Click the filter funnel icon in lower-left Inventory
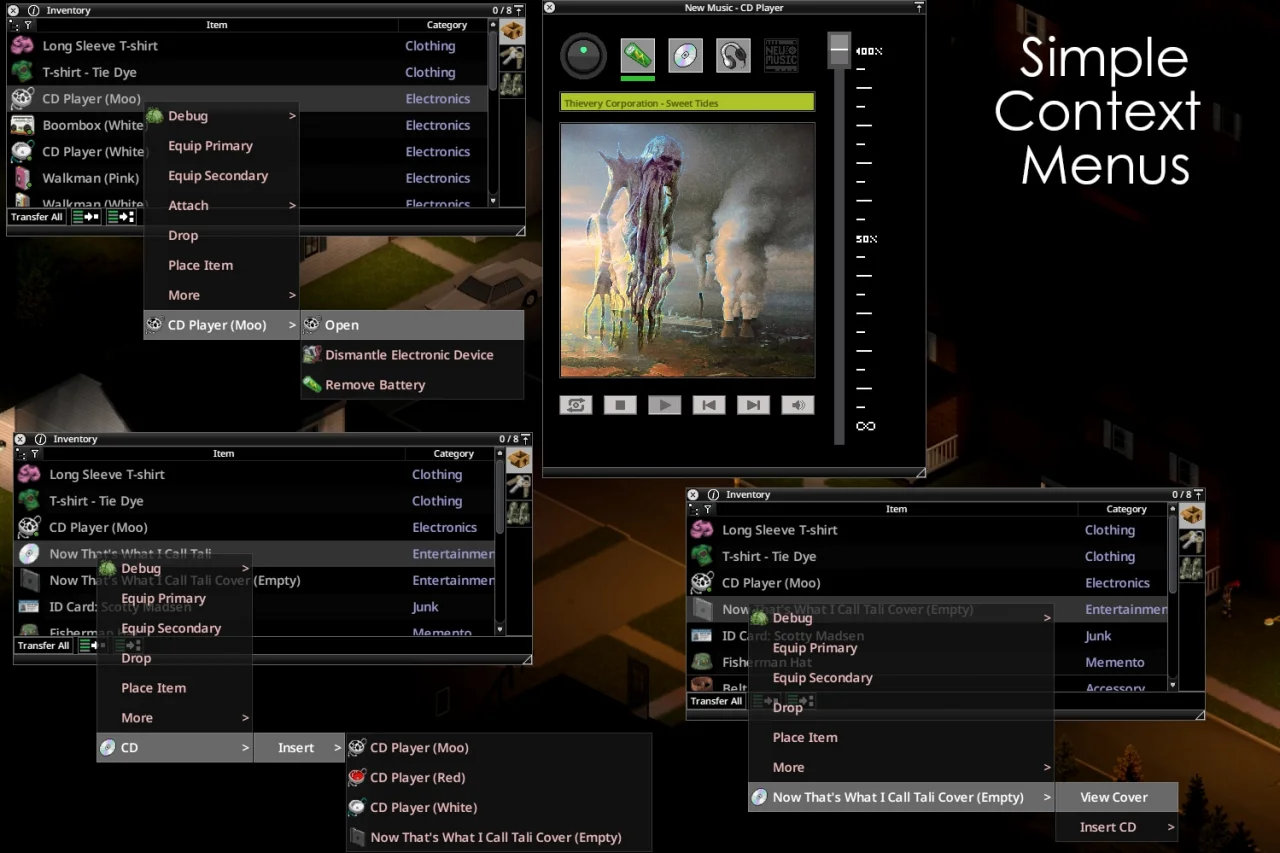 tap(35, 454)
